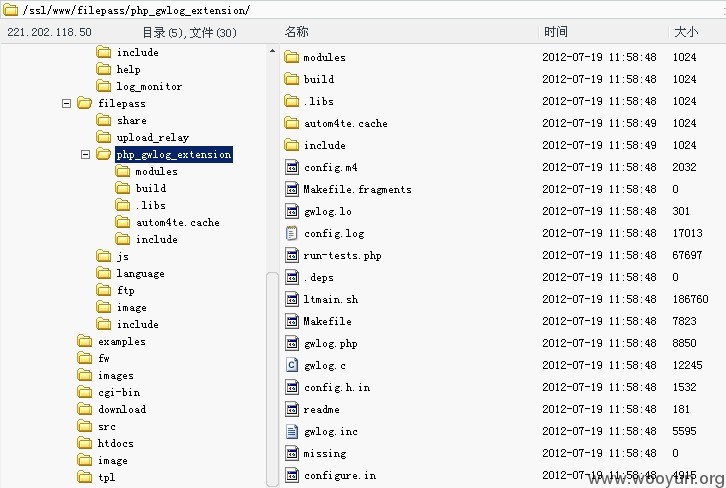726x488 pixels.
Task: Select the language folder in tree
Action: tap(140, 274)
